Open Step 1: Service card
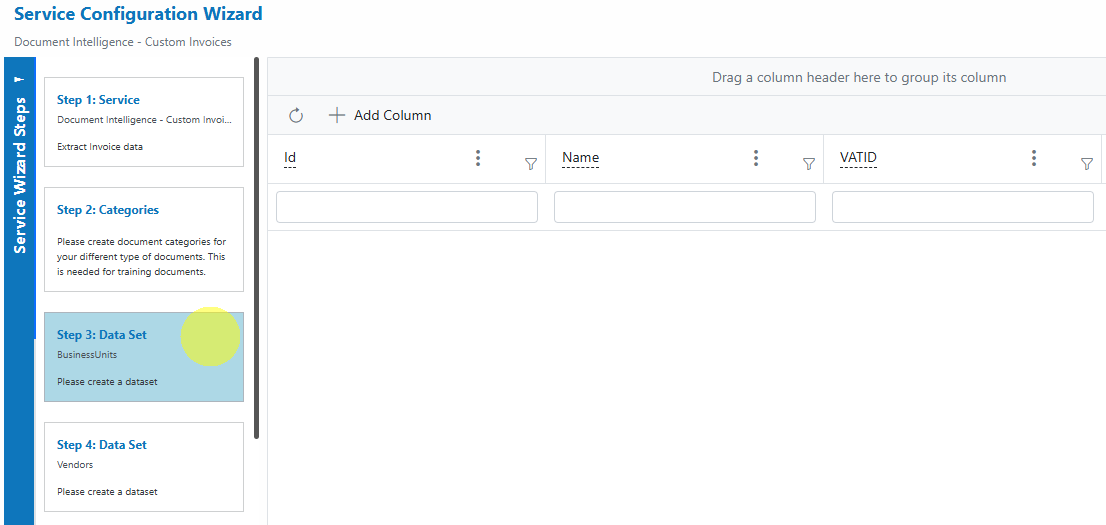The image size is (1106, 525). [144, 122]
